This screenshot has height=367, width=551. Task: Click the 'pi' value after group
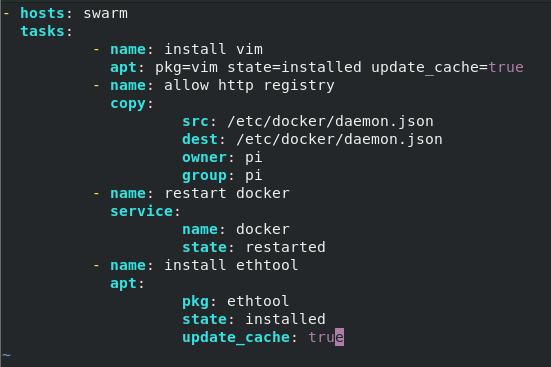(x=254, y=175)
